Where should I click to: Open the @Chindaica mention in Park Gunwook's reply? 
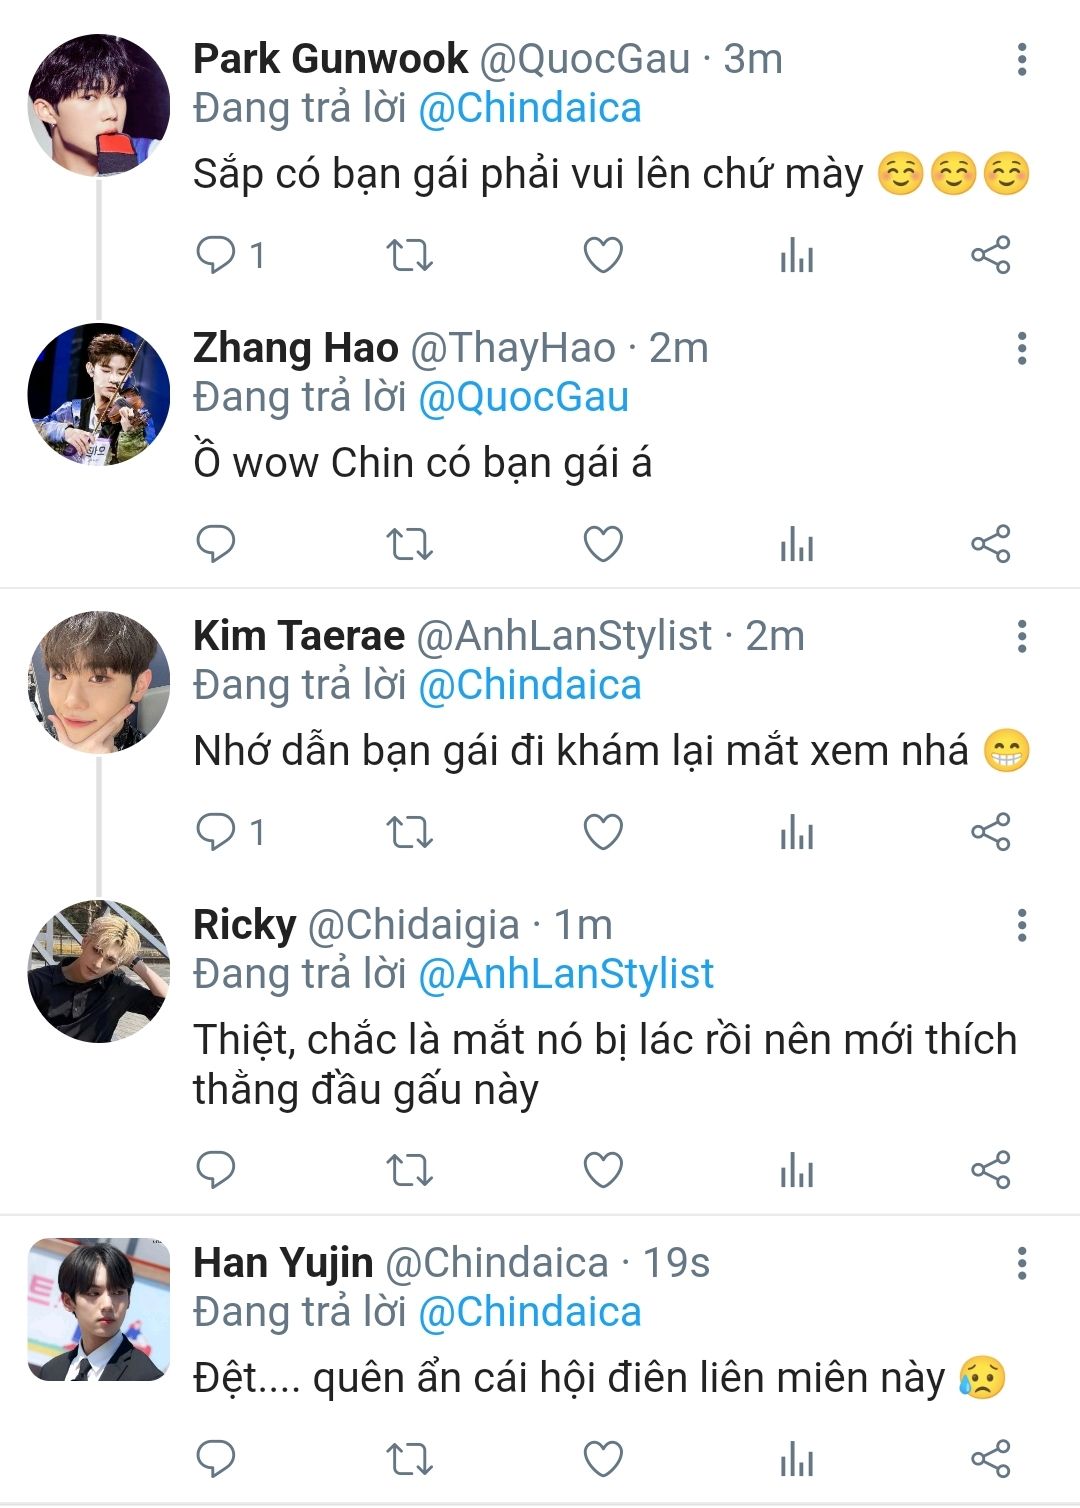529,109
